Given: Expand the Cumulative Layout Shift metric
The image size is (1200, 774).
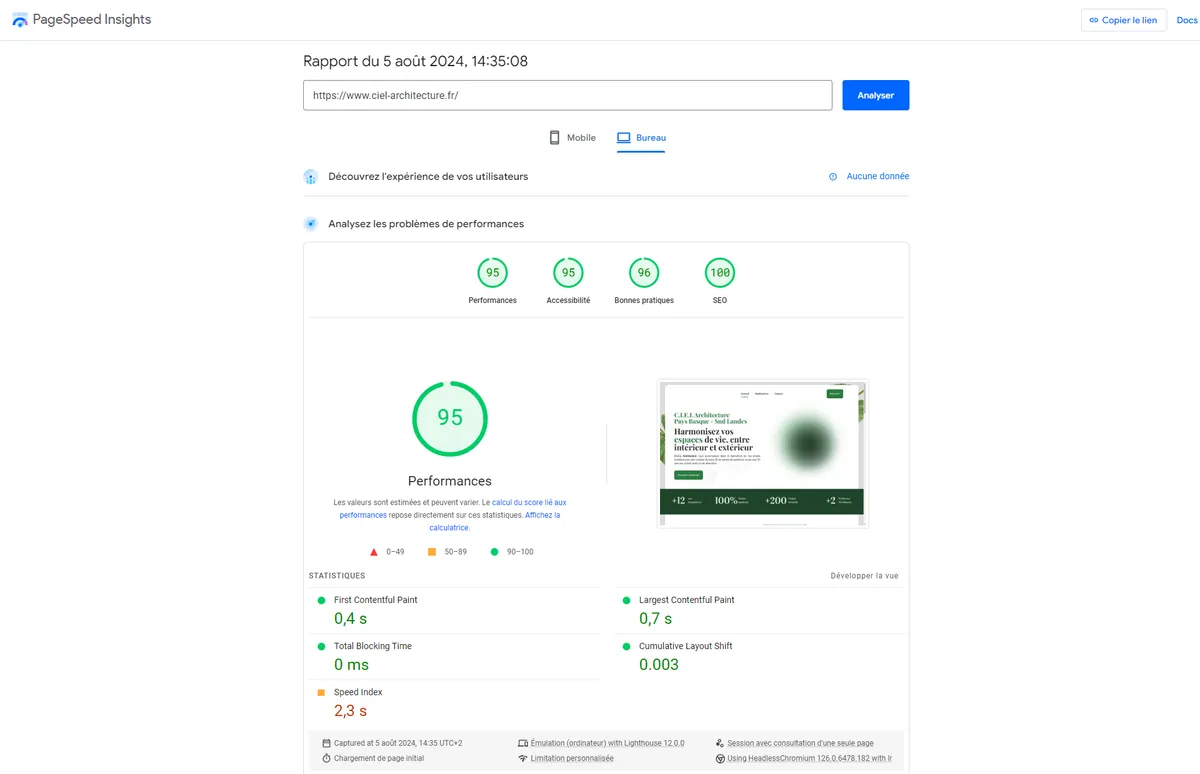Looking at the screenshot, I should click(759, 657).
